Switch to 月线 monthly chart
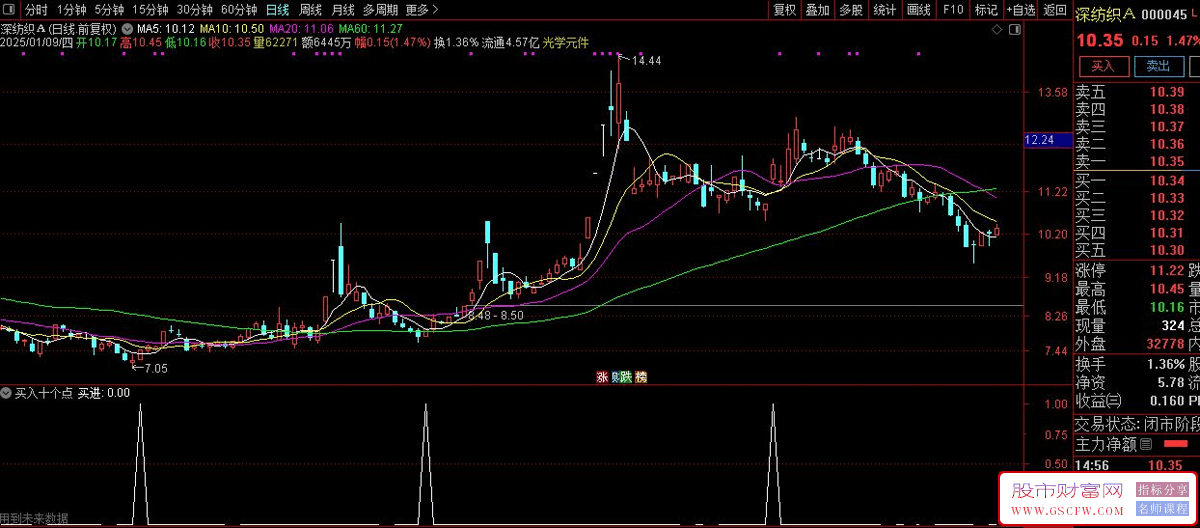The height and width of the screenshot is (528, 1200). (x=343, y=10)
